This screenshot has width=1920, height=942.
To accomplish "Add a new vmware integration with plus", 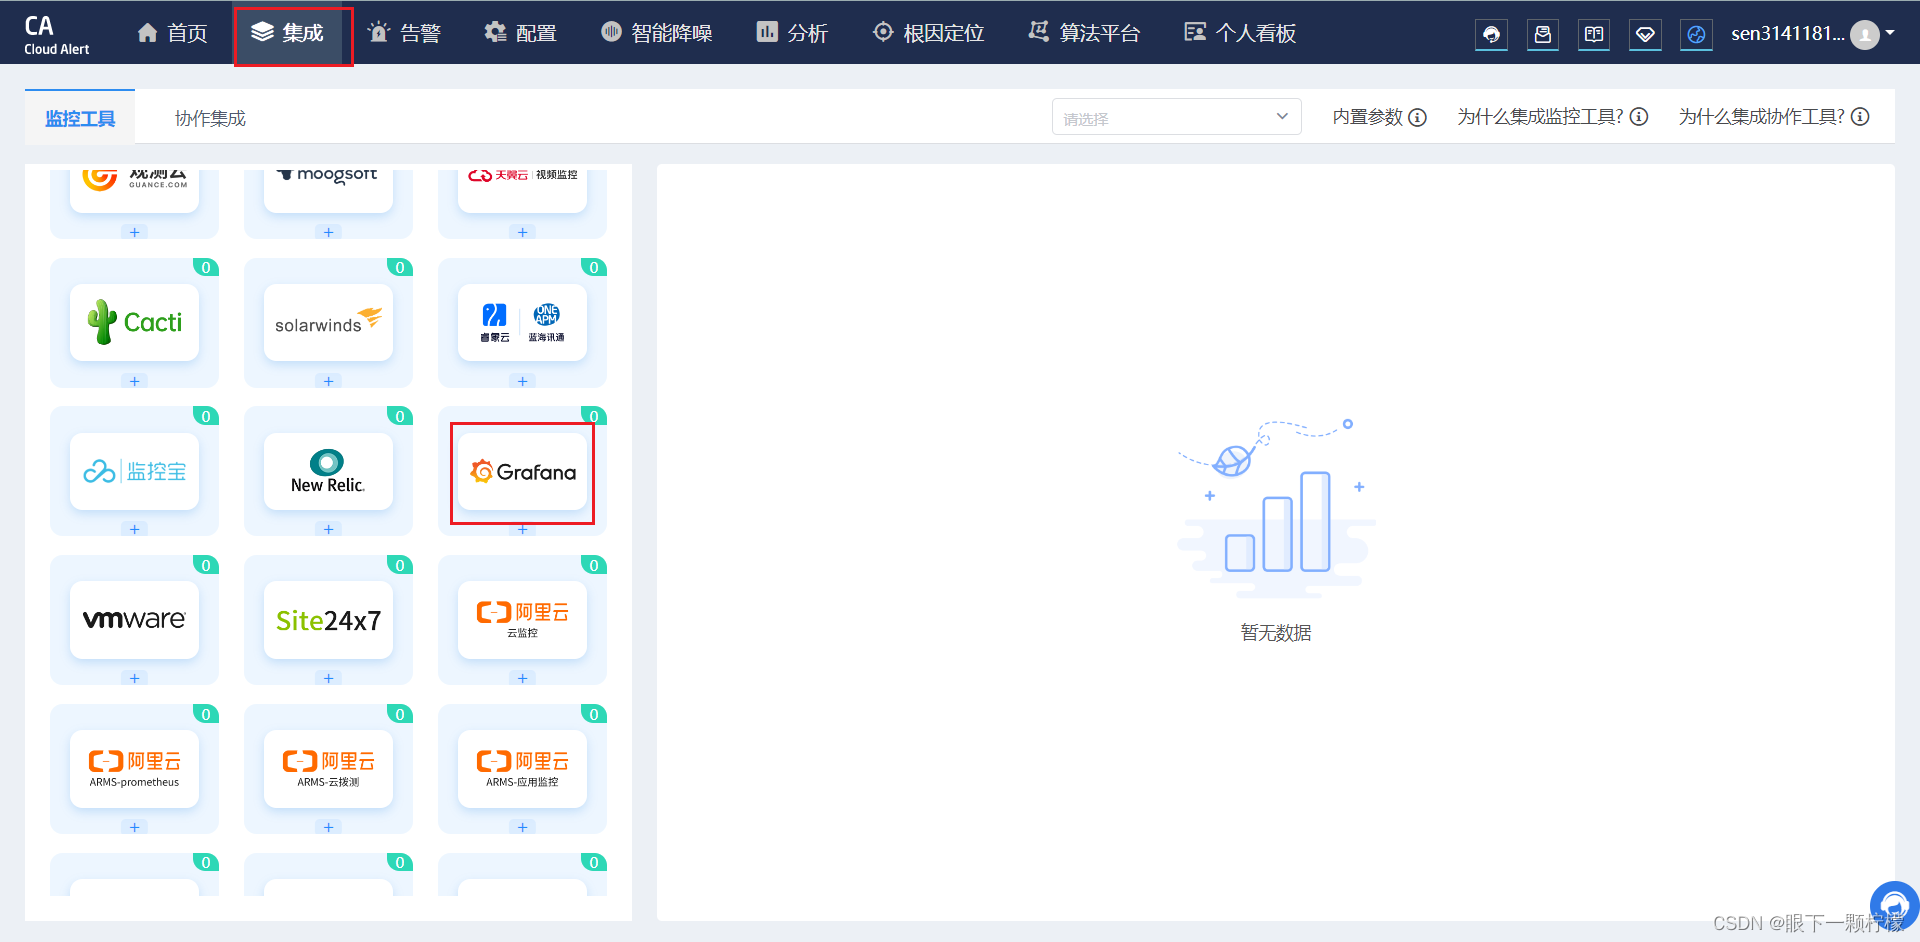I will coord(134,678).
